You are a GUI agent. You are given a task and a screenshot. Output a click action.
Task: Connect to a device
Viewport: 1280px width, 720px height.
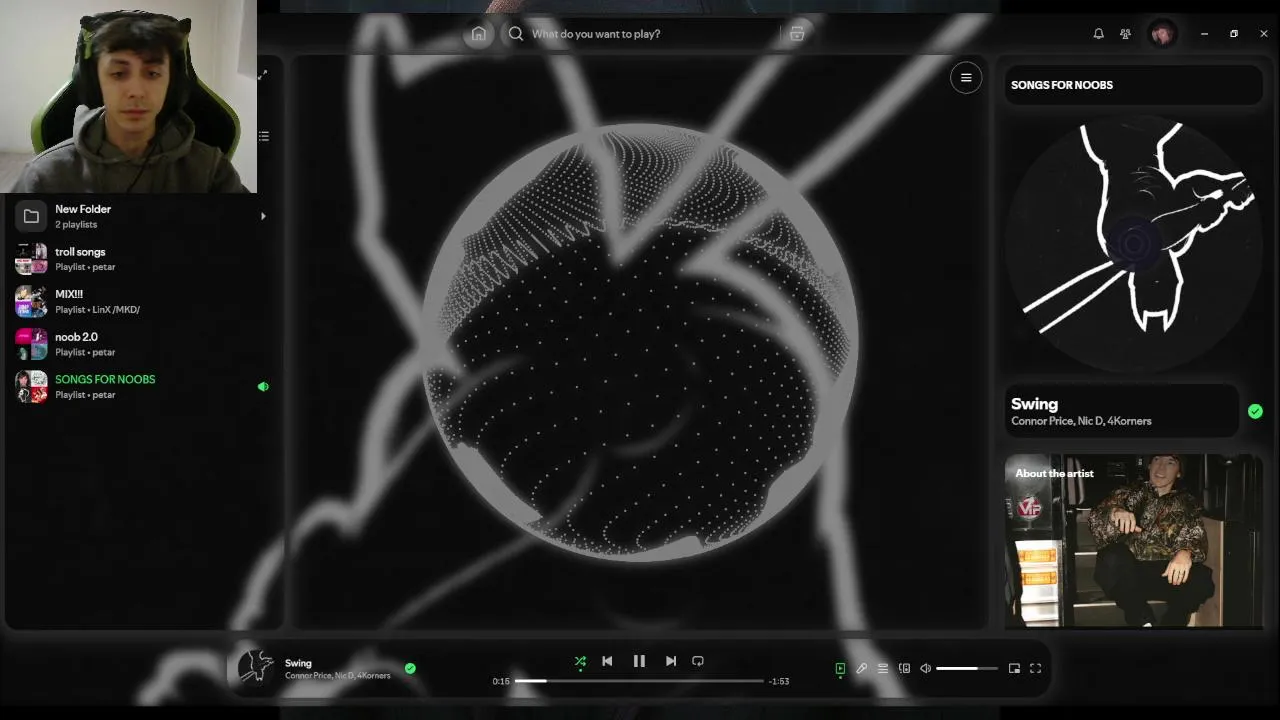click(905, 668)
